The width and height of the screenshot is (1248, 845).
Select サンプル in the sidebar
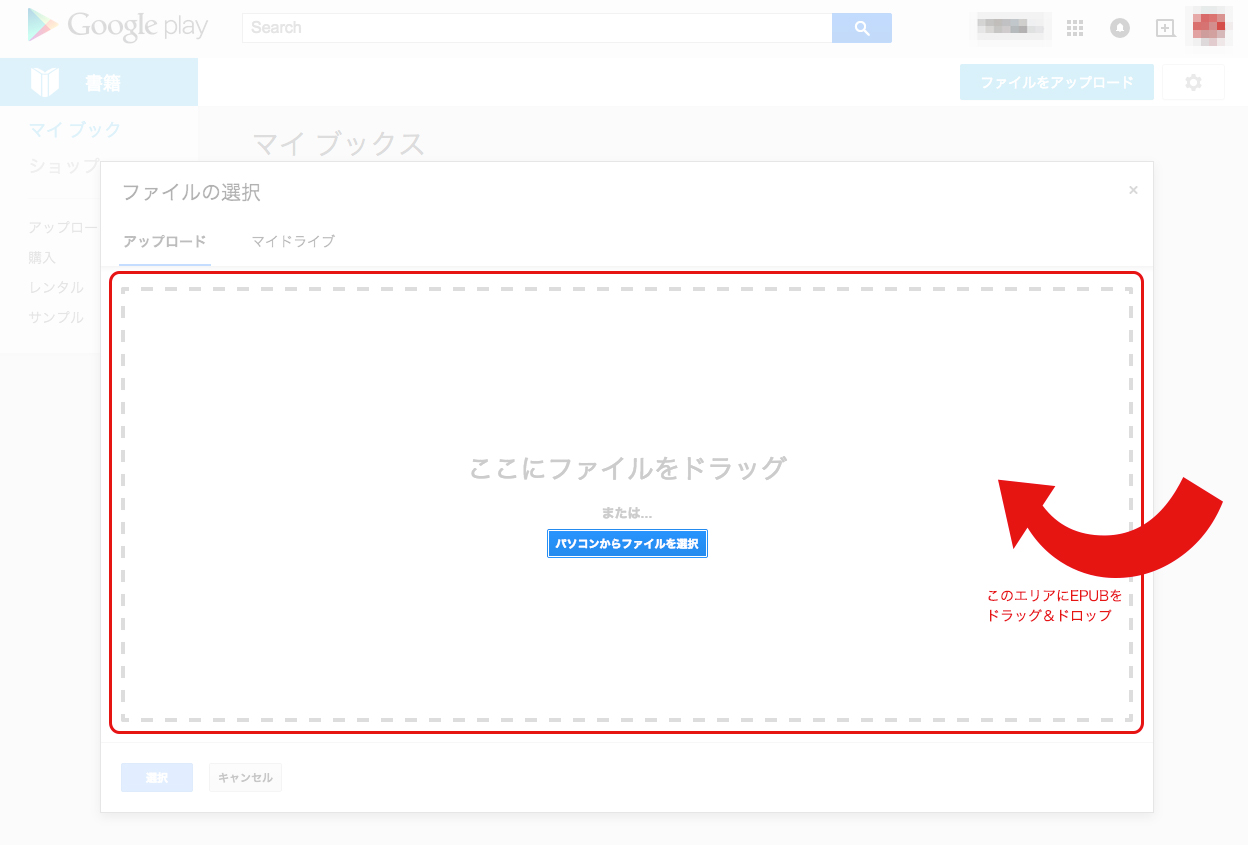[x=56, y=317]
